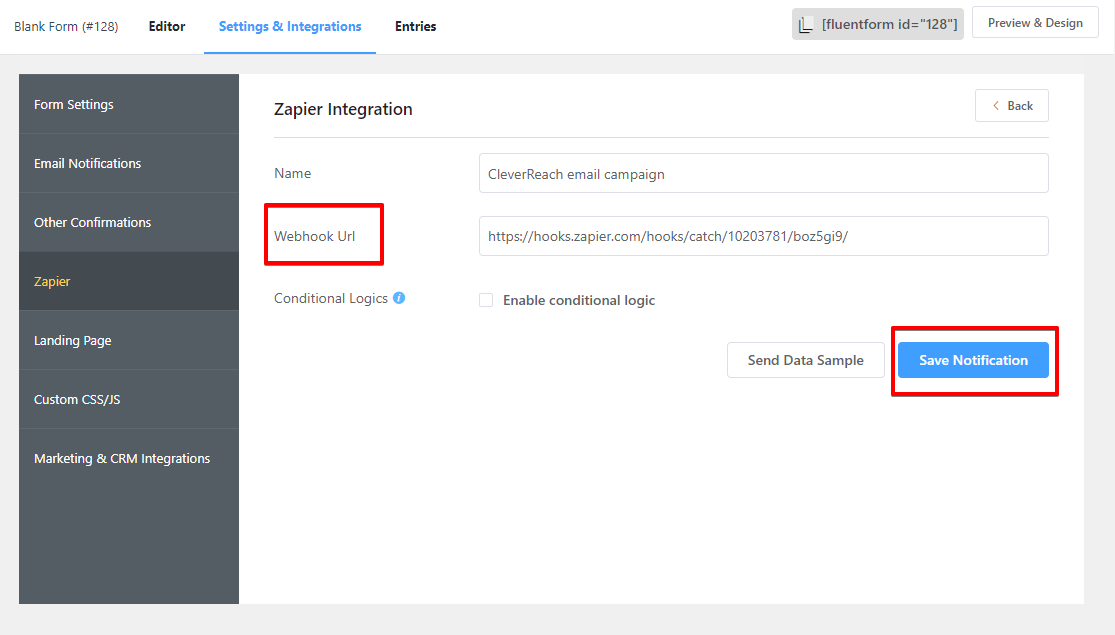Select Other Confirmations sidebar item
This screenshot has height=635, width=1115.
[129, 222]
